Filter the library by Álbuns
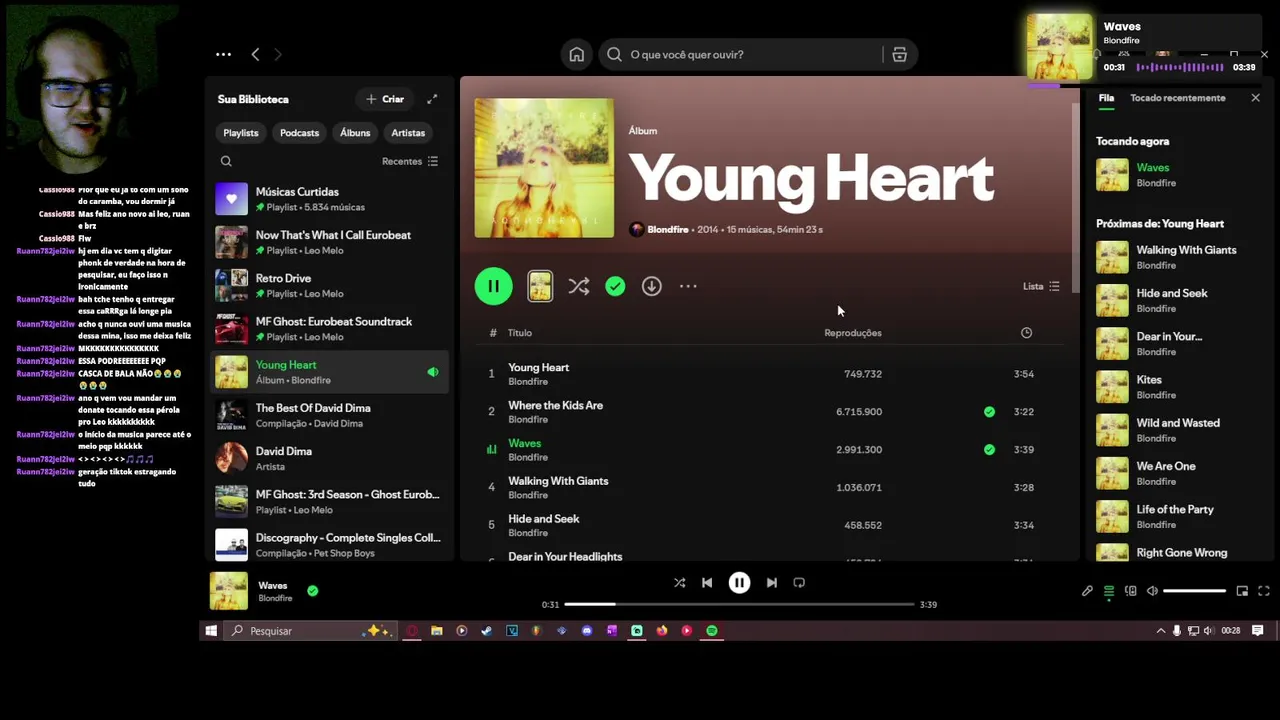This screenshot has width=1280, height=720. pos(355,133)
